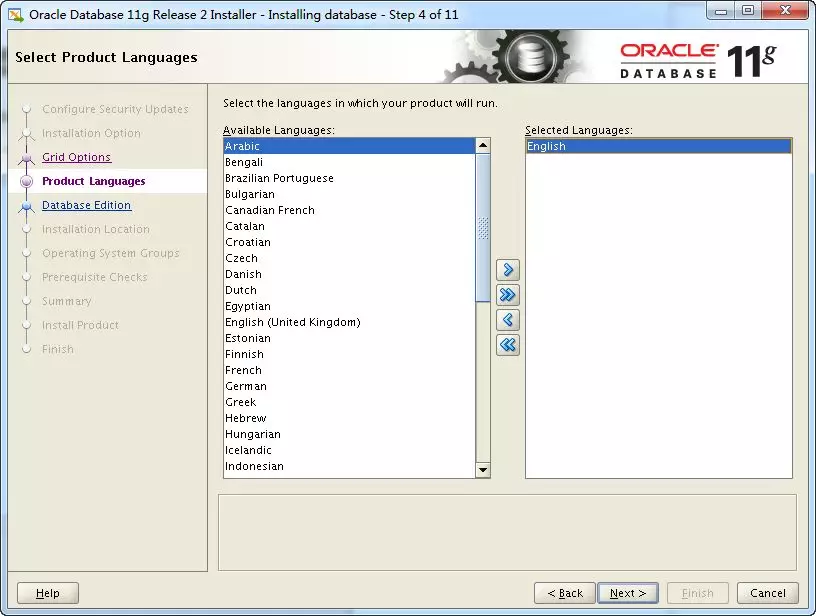Choose Catalan from available languages

(x=349, y=226)
